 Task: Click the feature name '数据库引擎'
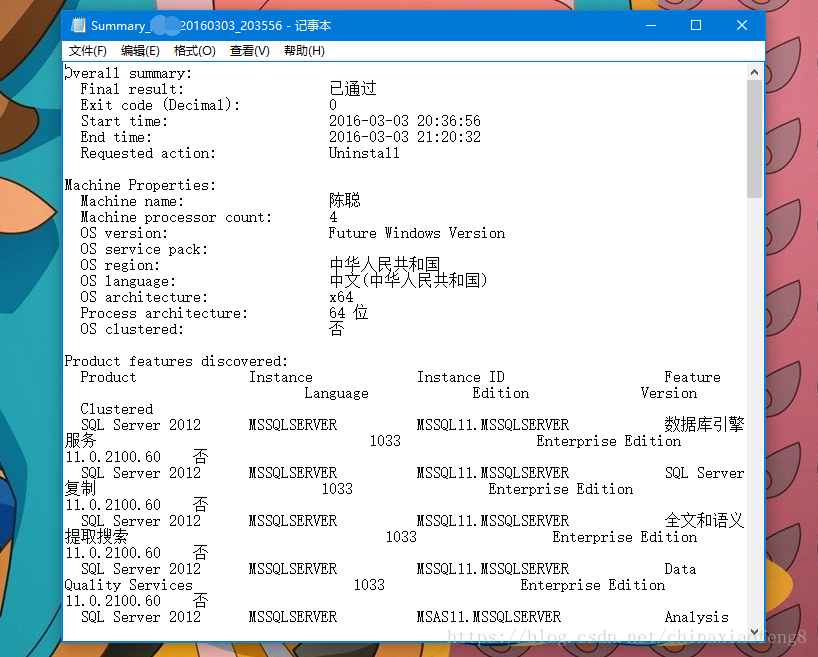[704, 424]
